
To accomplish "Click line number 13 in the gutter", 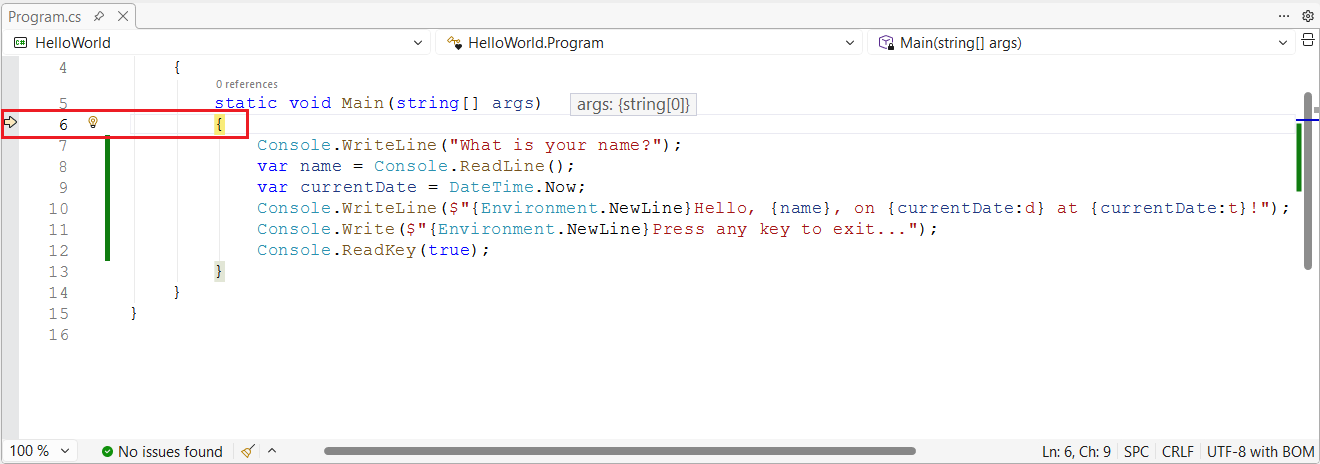I will (x=58, y=272).
